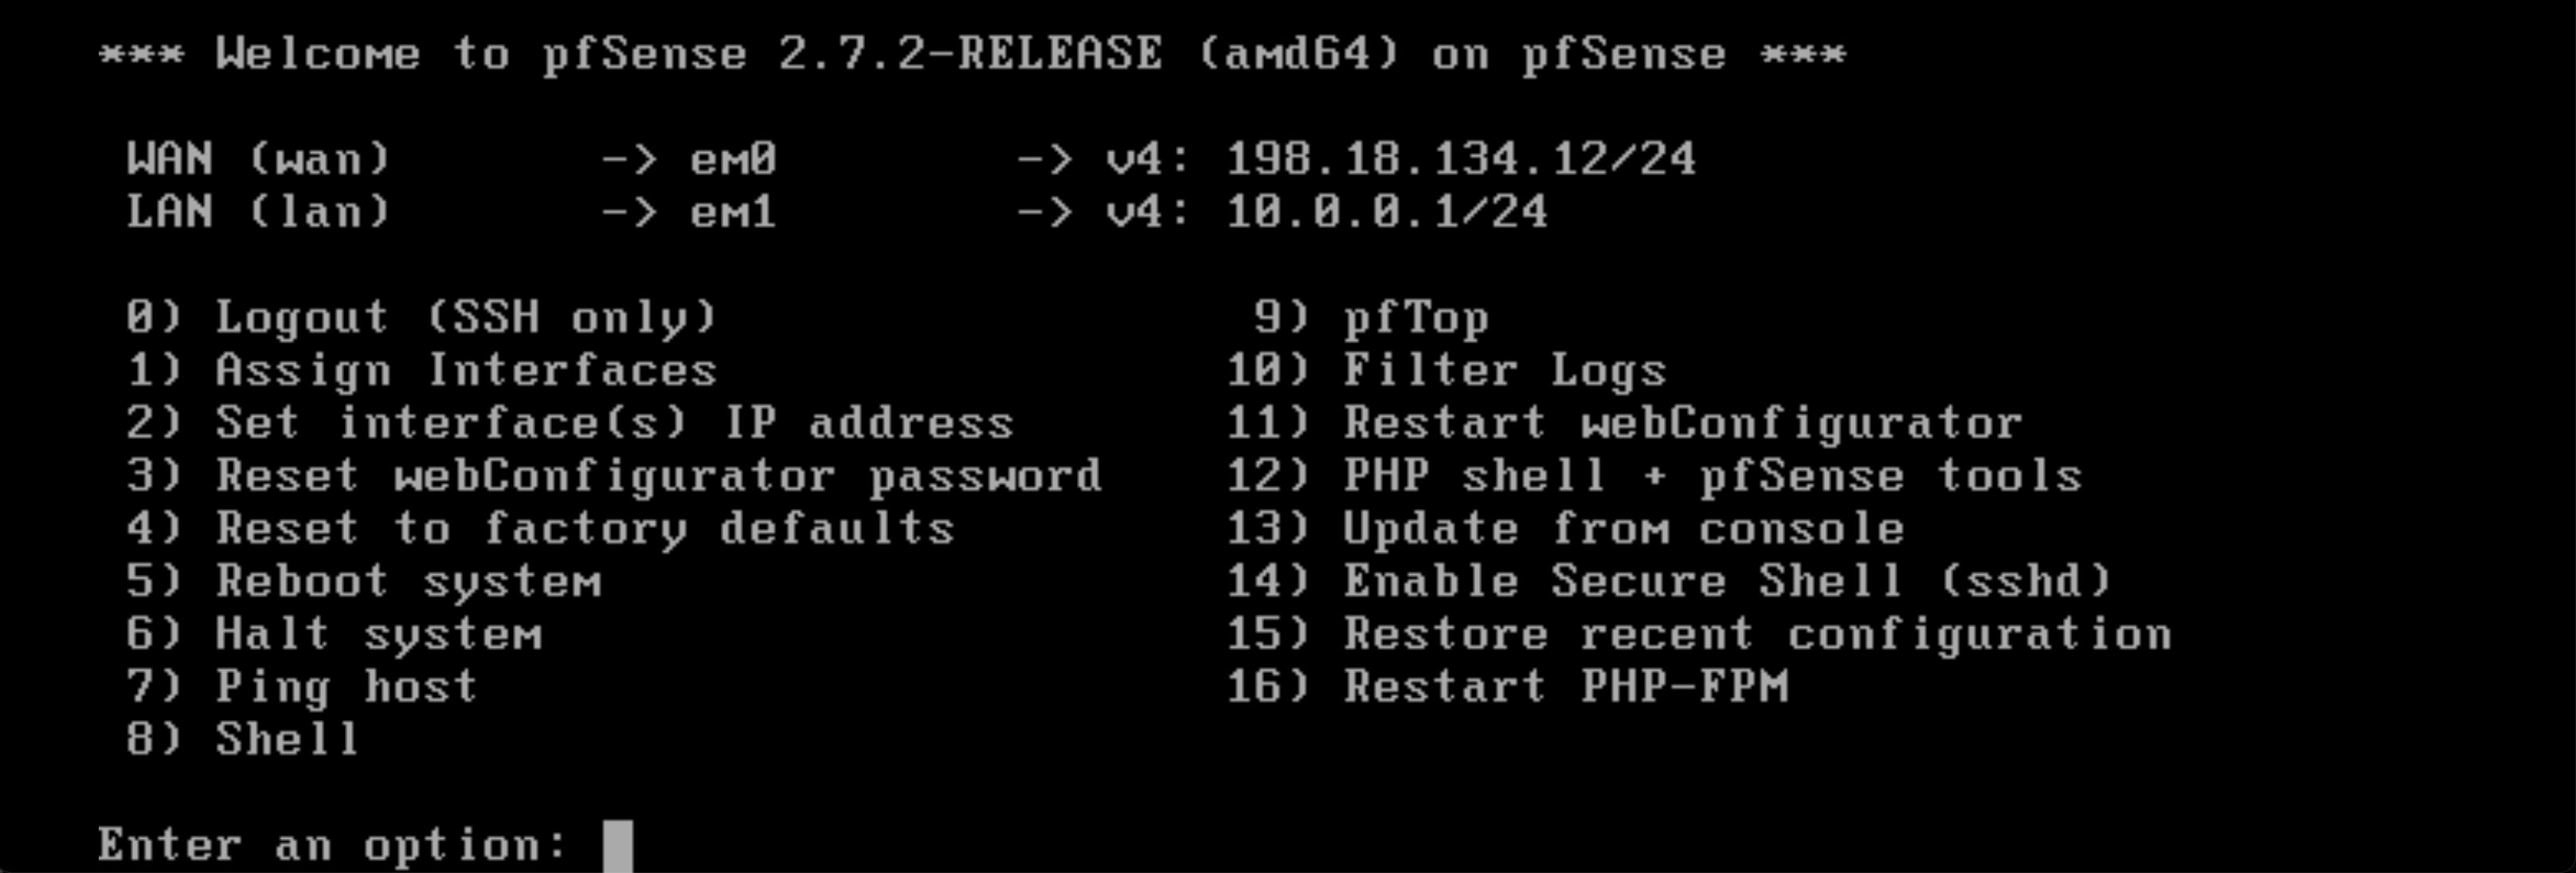Viewport: 2576px width, 873px height.
Task: Click the cursor at Enter an option prompt
Action: [x=618, y=846]
